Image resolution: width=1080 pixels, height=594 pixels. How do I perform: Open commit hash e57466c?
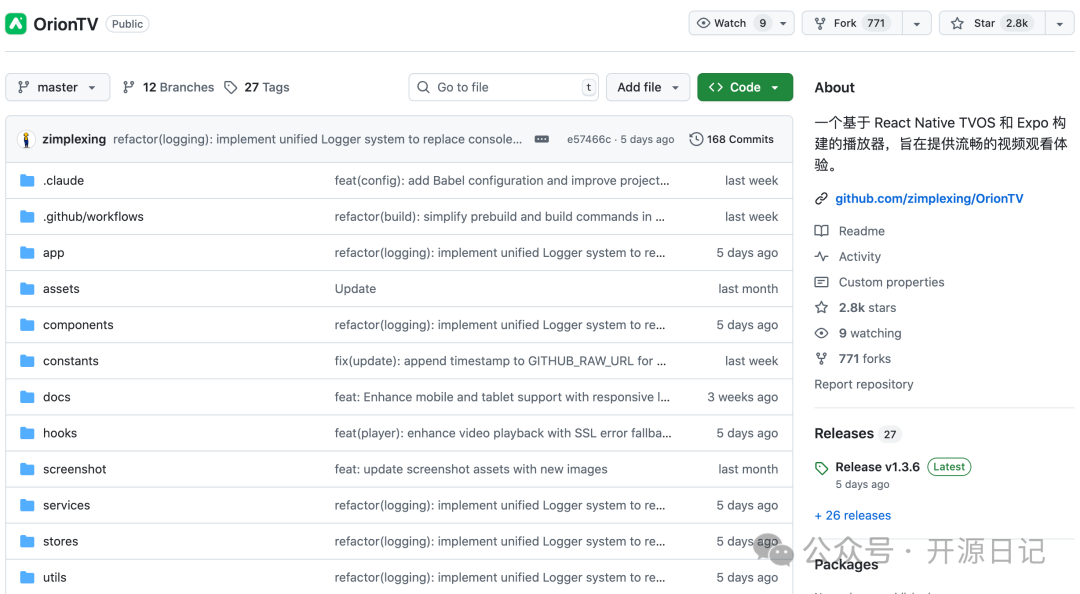[x=588, y=139]
